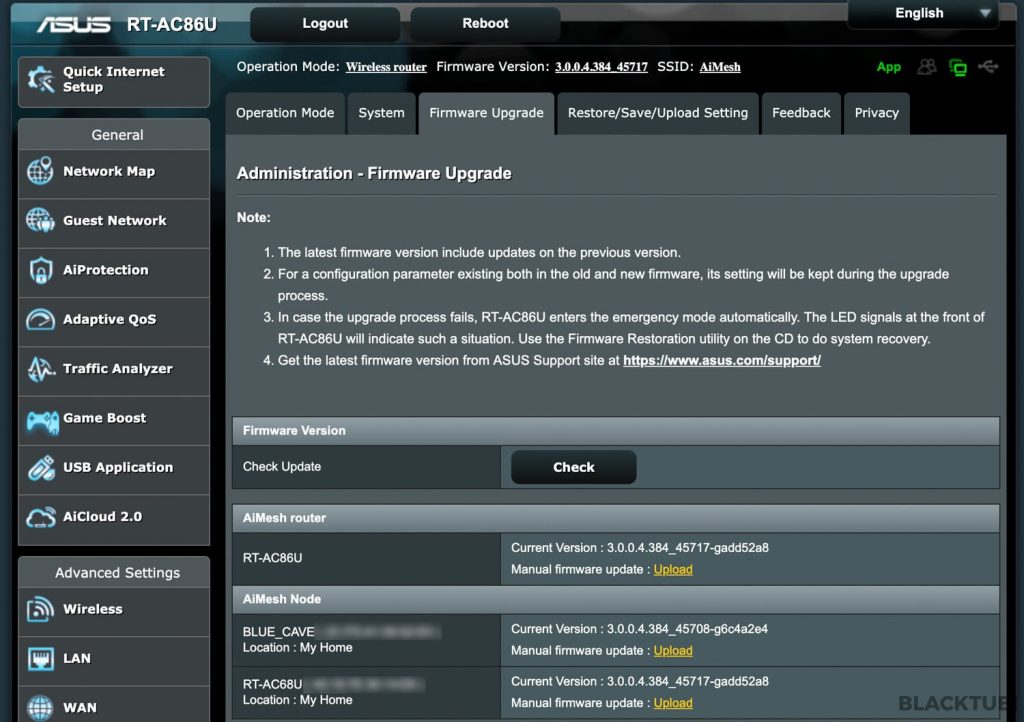Click the RT-AC68U node name
1024x722 pixels.
(272, 684)
